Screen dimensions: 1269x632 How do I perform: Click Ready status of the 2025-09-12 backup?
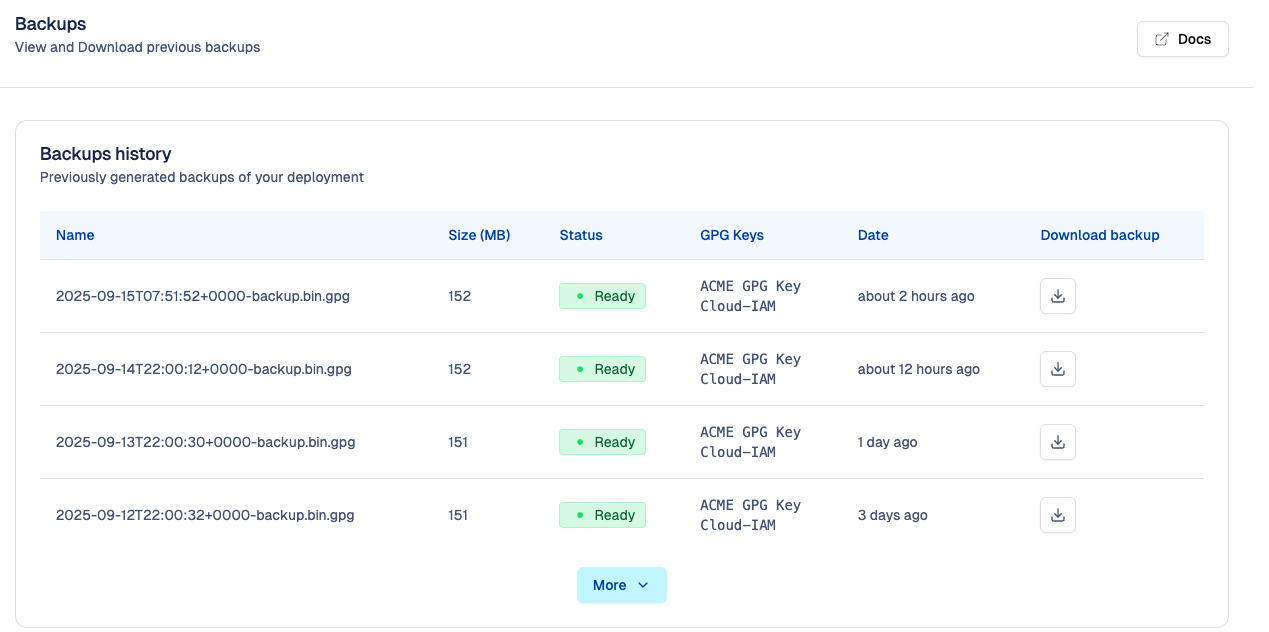(602, 515)
